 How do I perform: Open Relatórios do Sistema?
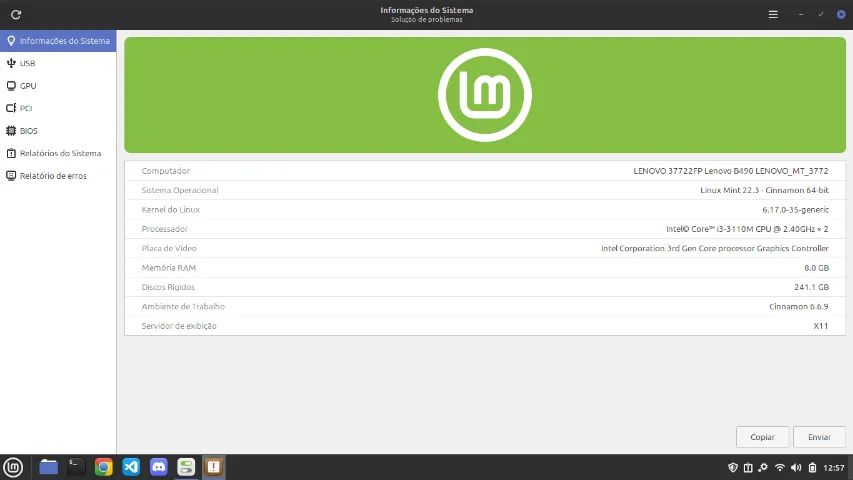(58, 153)
